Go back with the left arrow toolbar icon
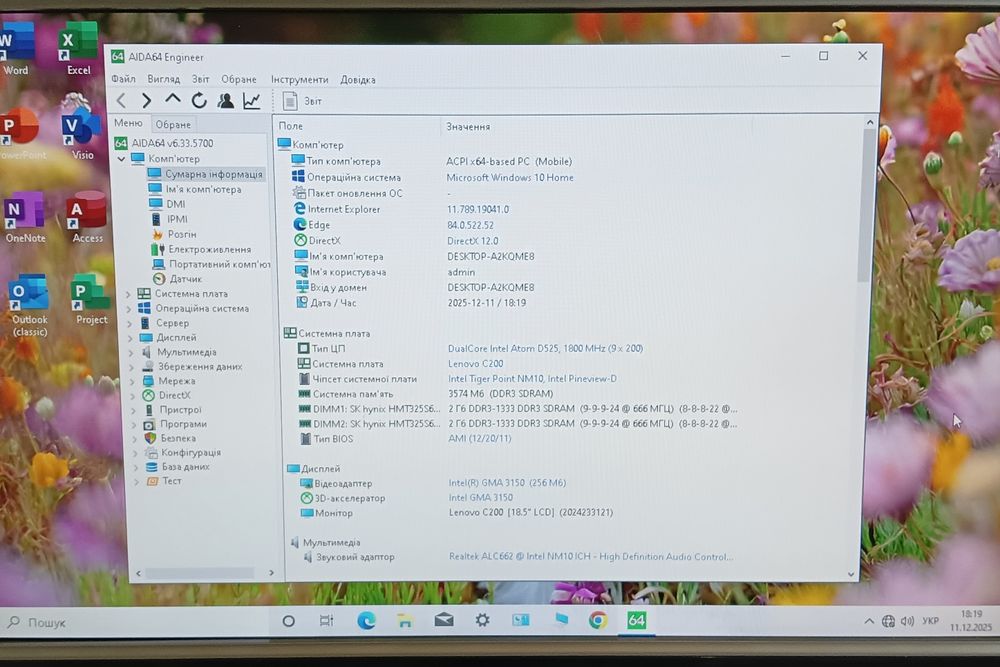The image size is (1000, 667). pos(121,100)
